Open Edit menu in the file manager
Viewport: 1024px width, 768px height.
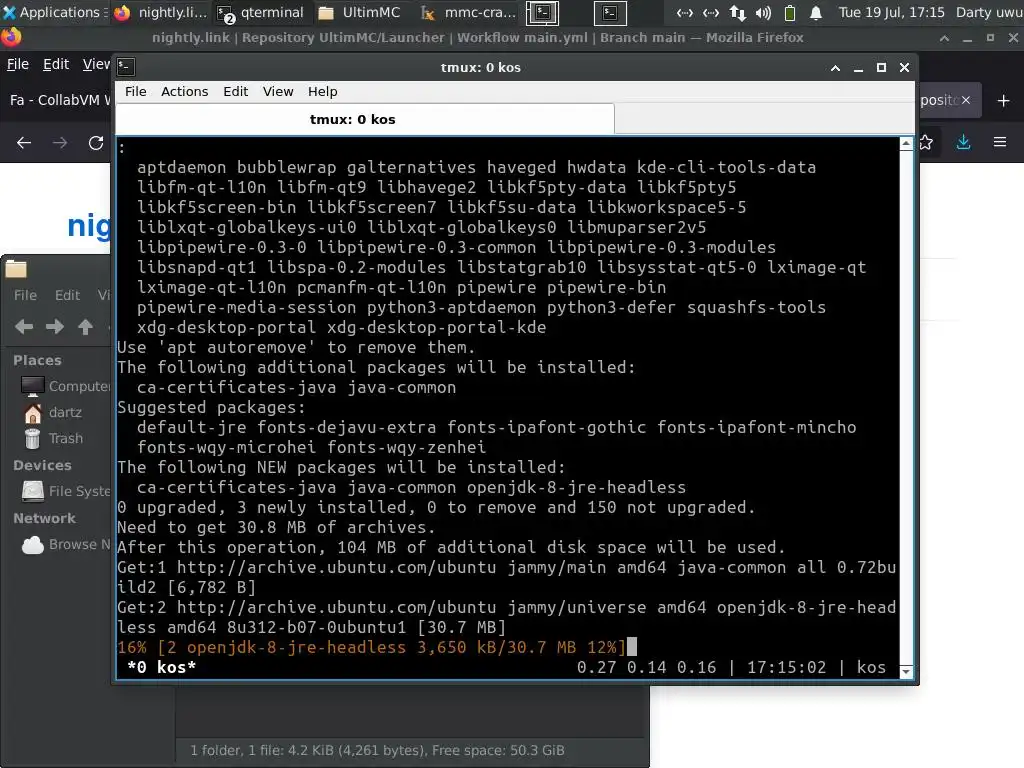67,295
